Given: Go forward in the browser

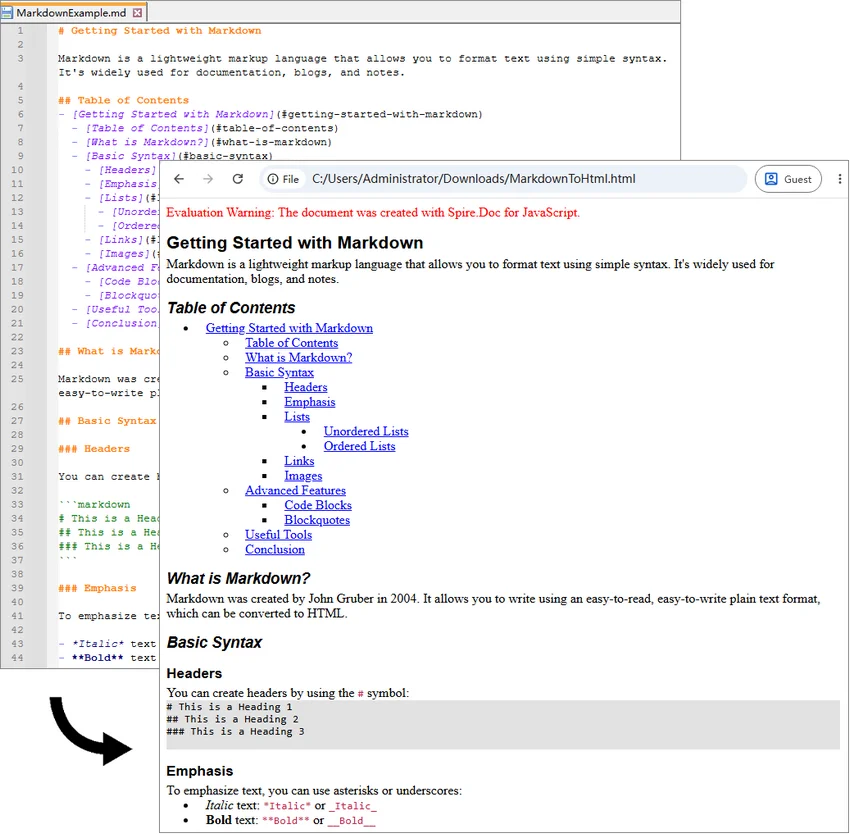Looking at the screenshot, I should tap(208, 179).
